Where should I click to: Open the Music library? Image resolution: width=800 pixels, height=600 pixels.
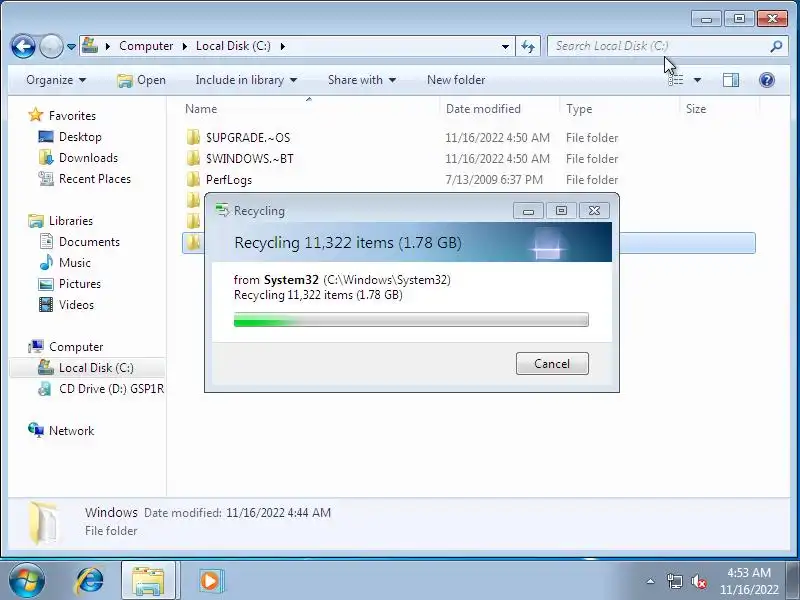(74, 263)
